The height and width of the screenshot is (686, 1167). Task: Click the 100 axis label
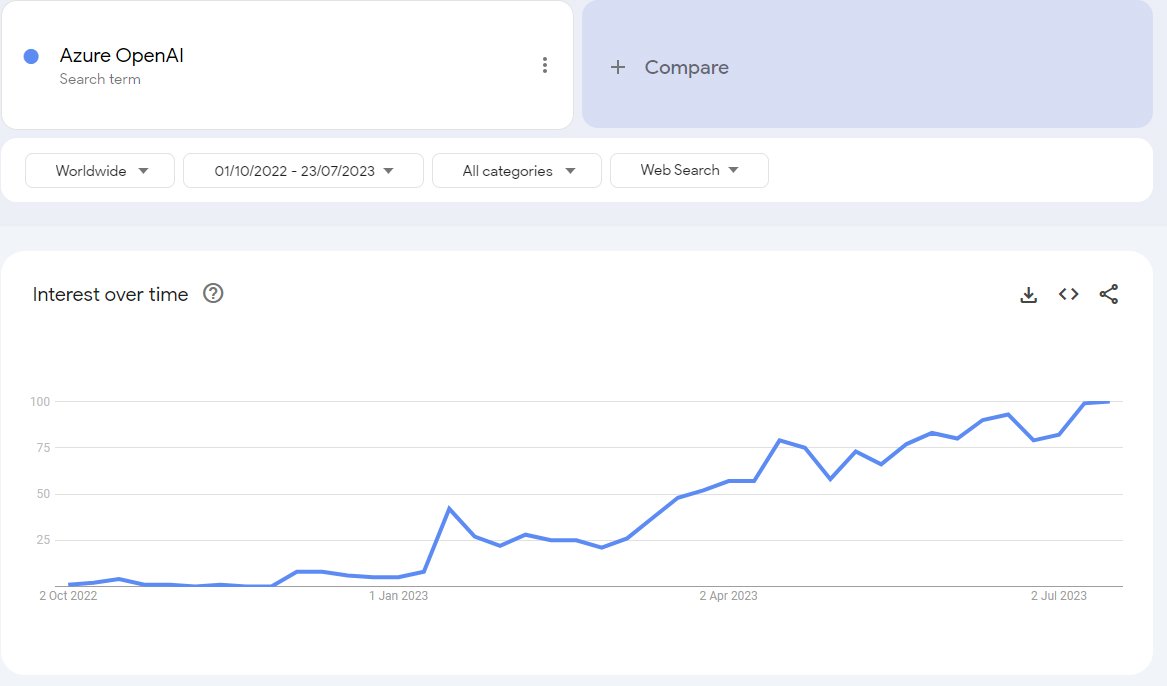click(39, 402)
